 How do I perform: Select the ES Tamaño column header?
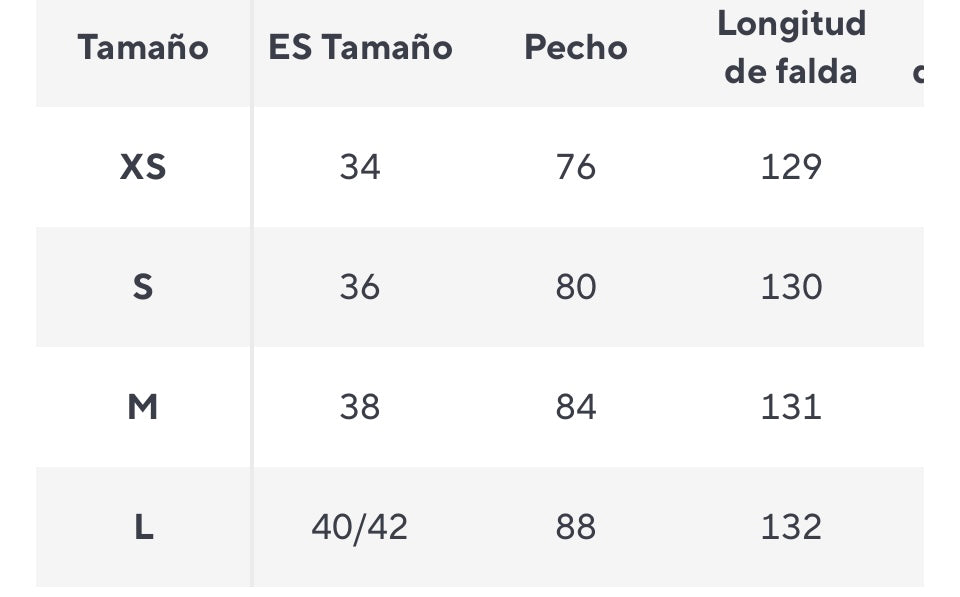[x=360, y=47]
